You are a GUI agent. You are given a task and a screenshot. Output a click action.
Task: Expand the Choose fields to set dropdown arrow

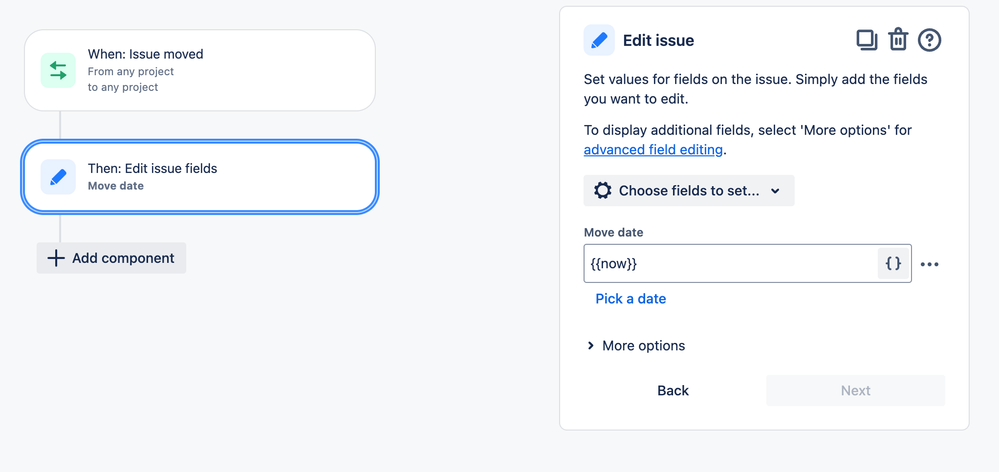[776, 191]
